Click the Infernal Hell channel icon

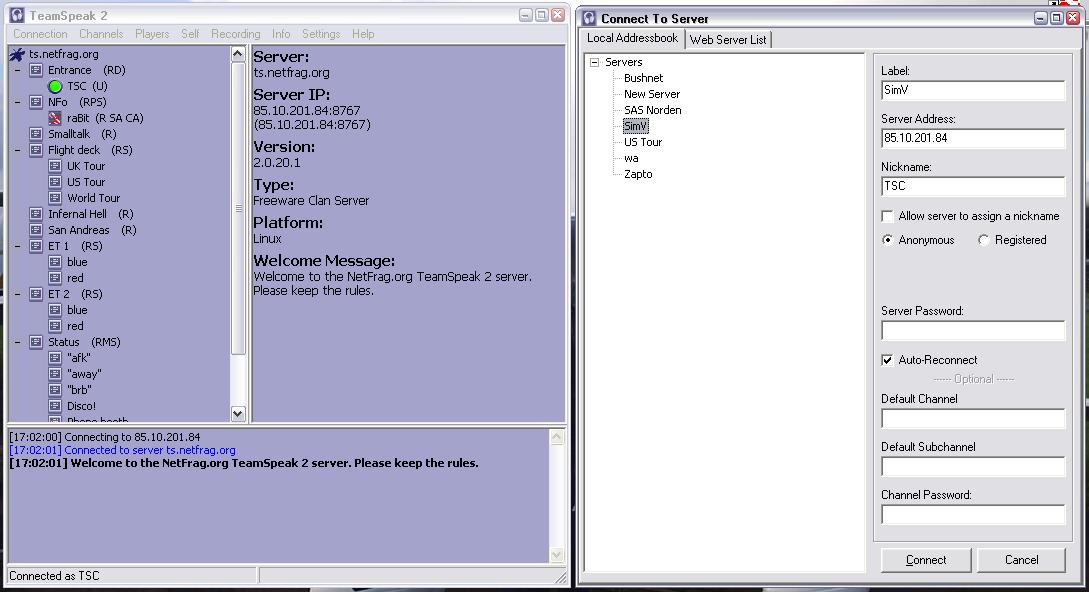tap(36, 214)
